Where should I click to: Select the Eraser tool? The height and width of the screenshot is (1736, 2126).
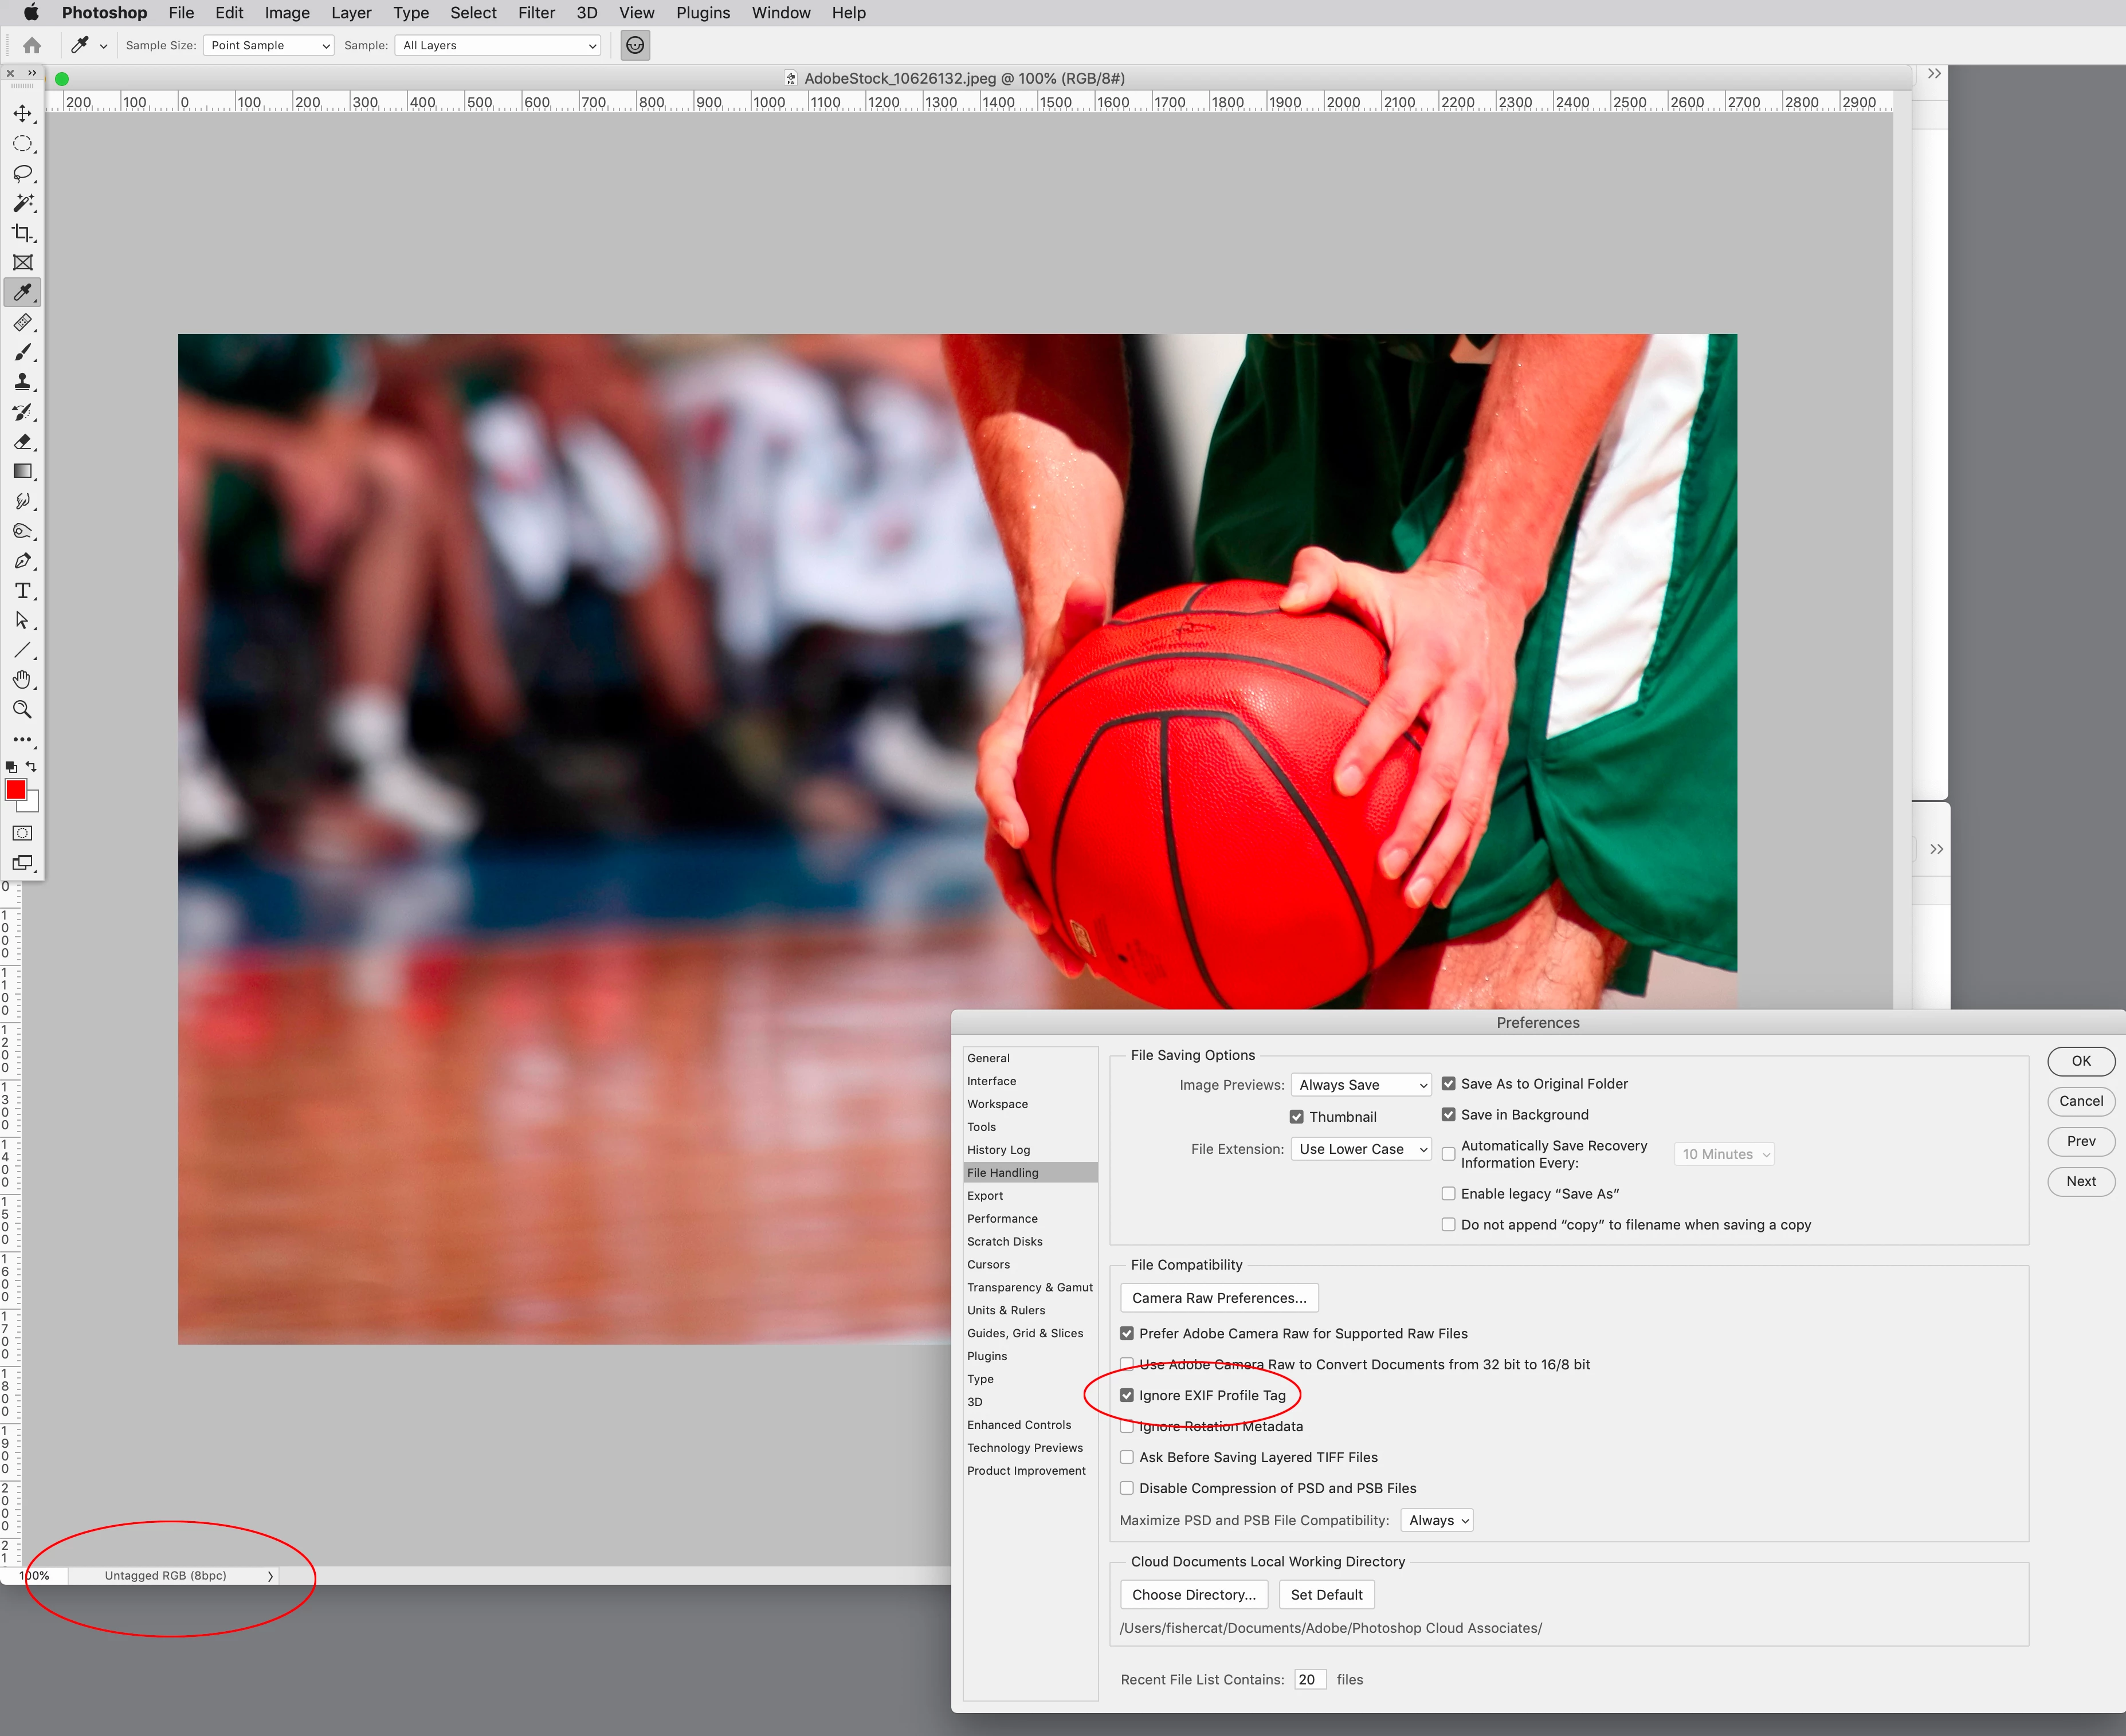[x=22, y=442]
